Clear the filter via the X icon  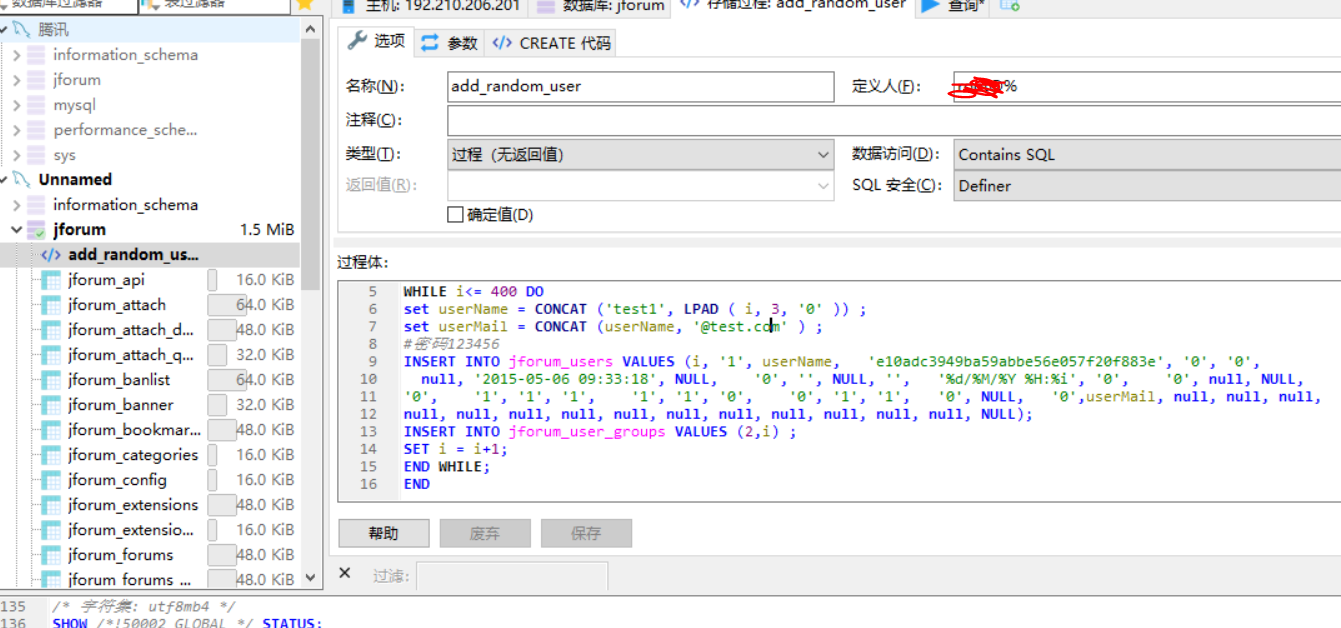[345, 573]
